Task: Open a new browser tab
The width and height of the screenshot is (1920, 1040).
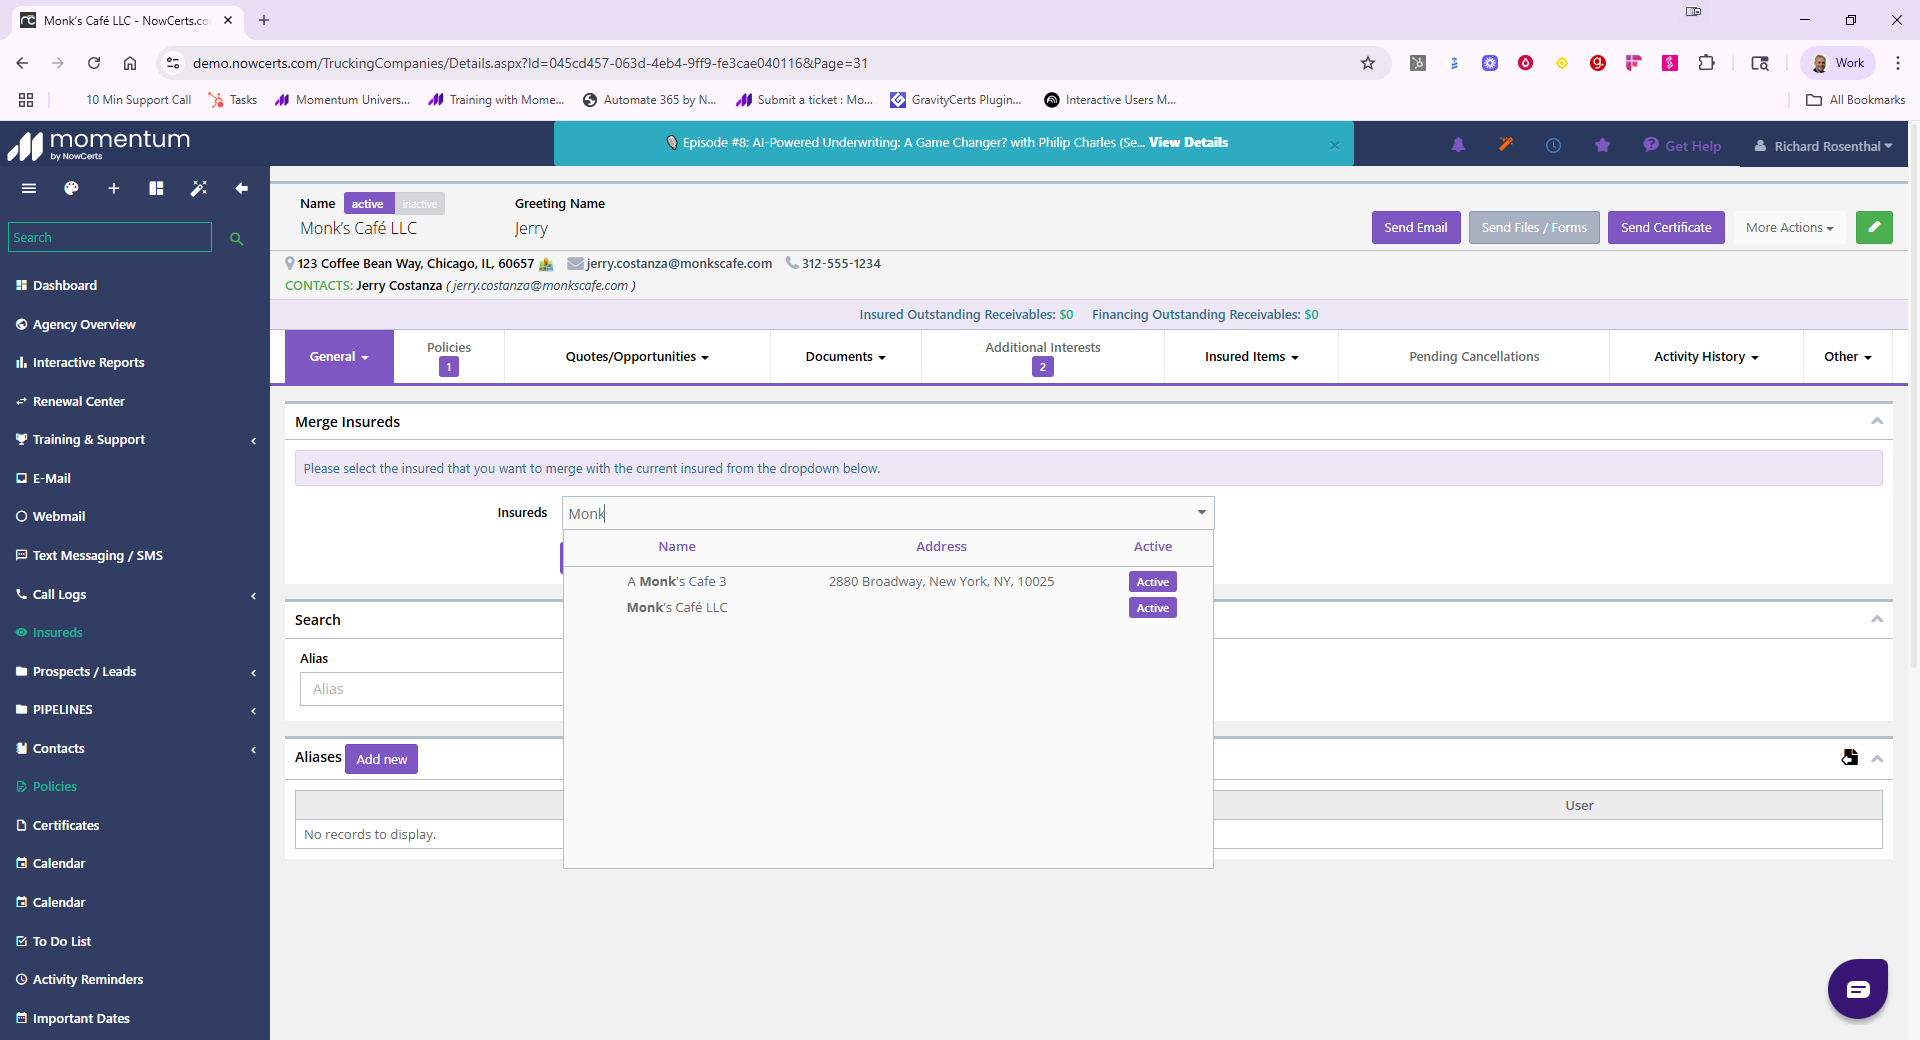Action: tap(264, 20)
